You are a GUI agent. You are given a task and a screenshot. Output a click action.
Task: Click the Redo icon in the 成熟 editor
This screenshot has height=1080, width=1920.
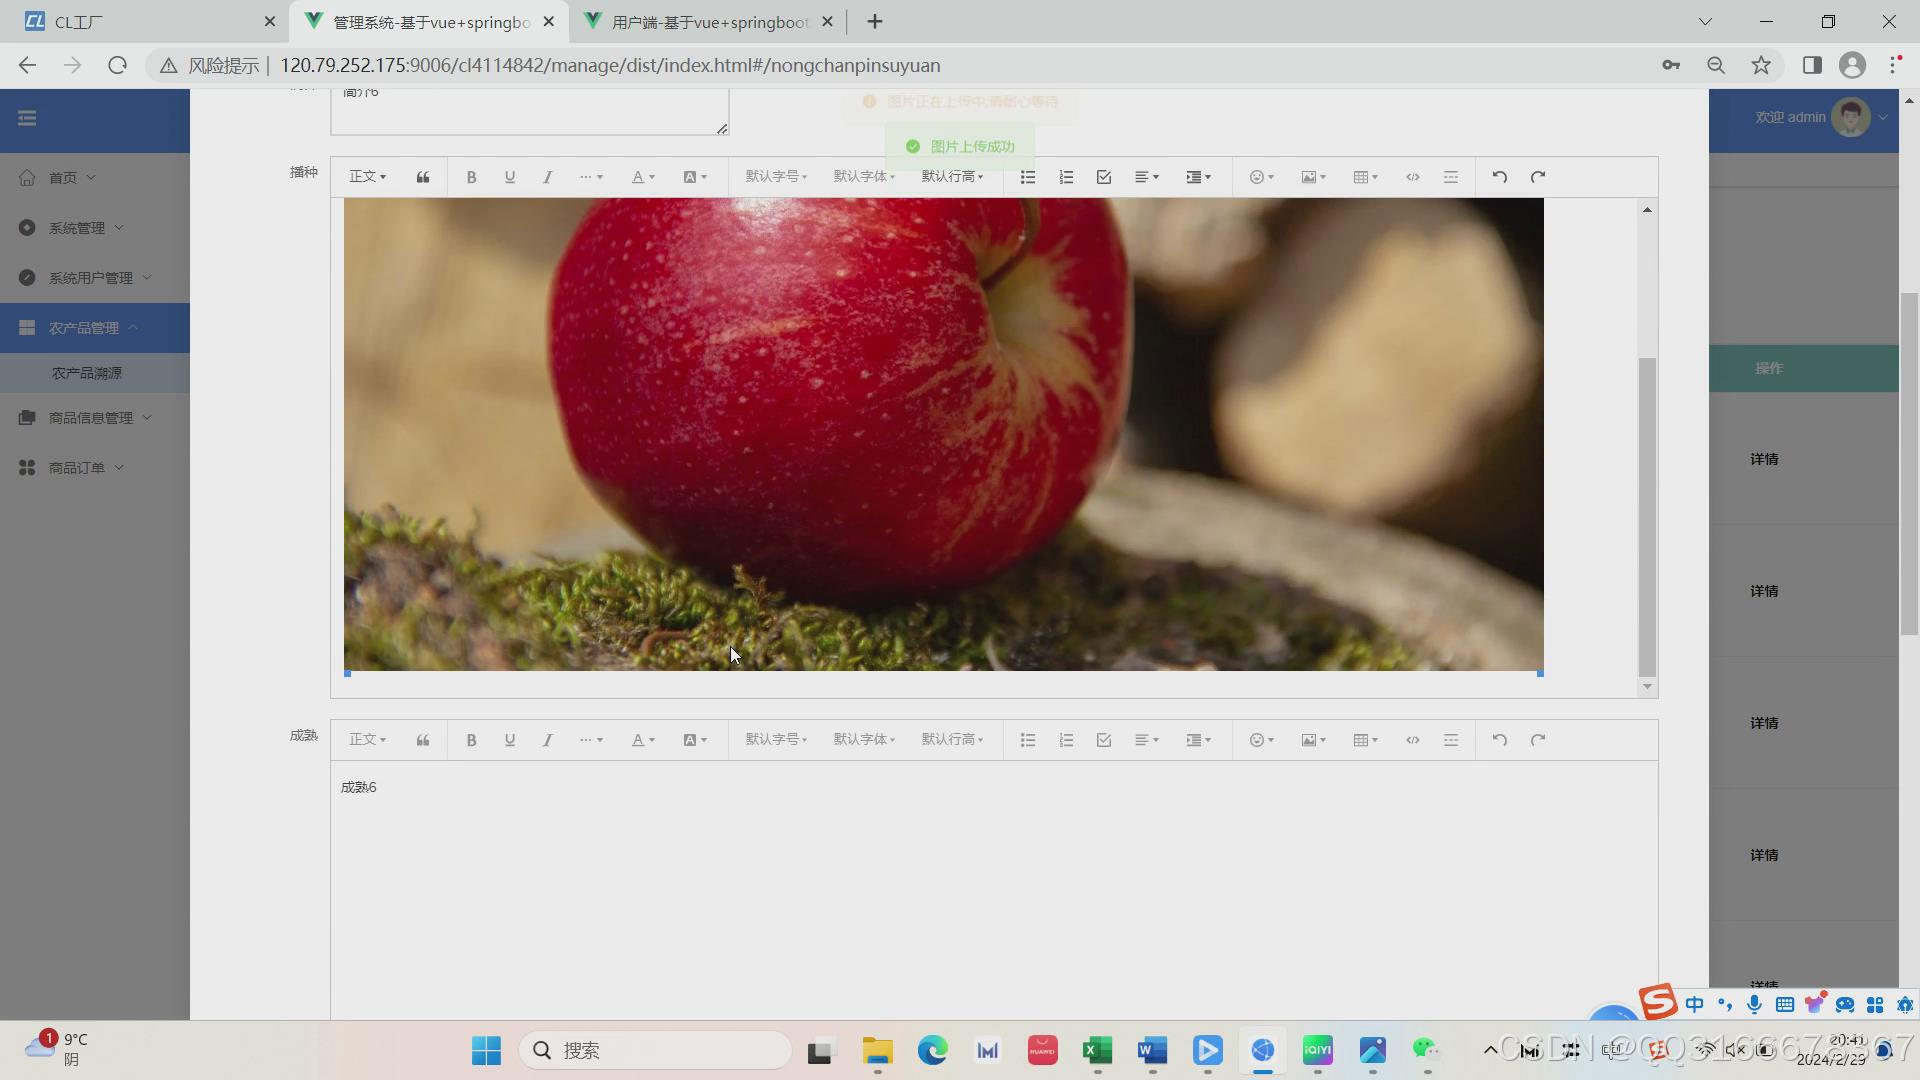point(1538,740)
